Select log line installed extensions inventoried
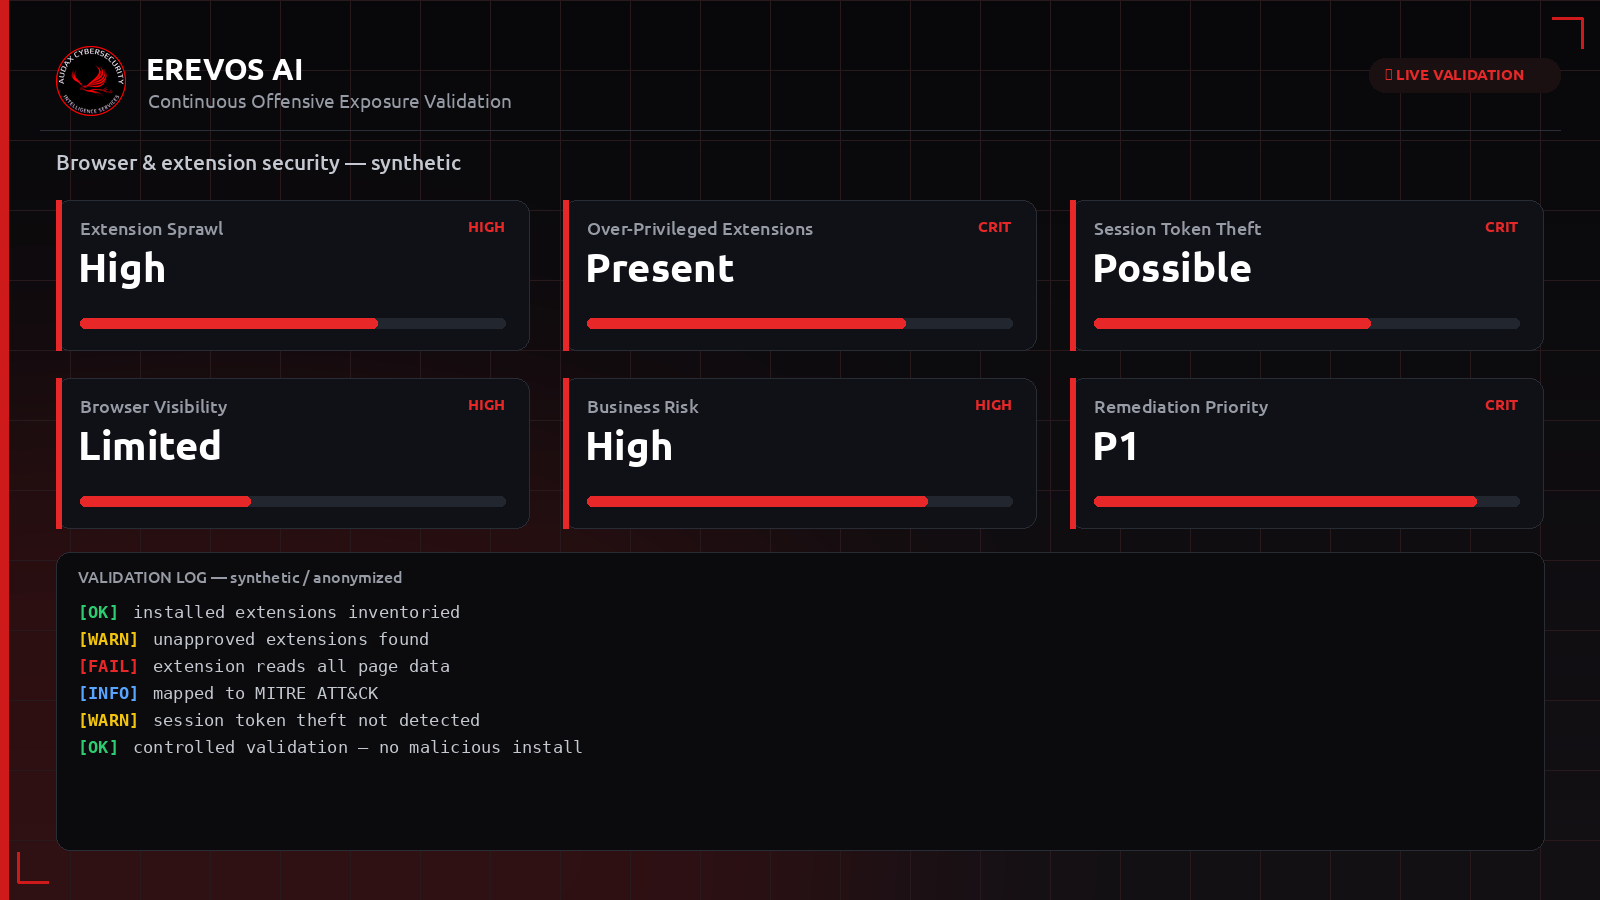1600x900 pixels. click(x=270, y=612)
